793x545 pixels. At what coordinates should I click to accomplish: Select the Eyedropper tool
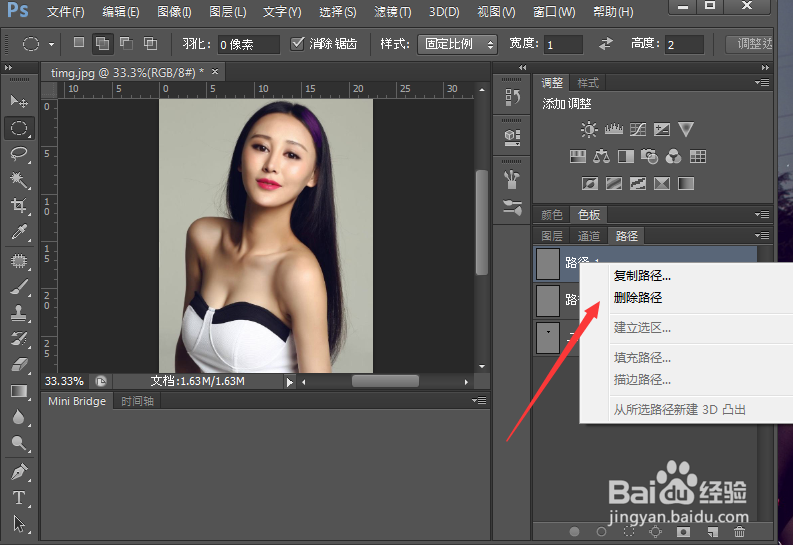click(19, 232)
